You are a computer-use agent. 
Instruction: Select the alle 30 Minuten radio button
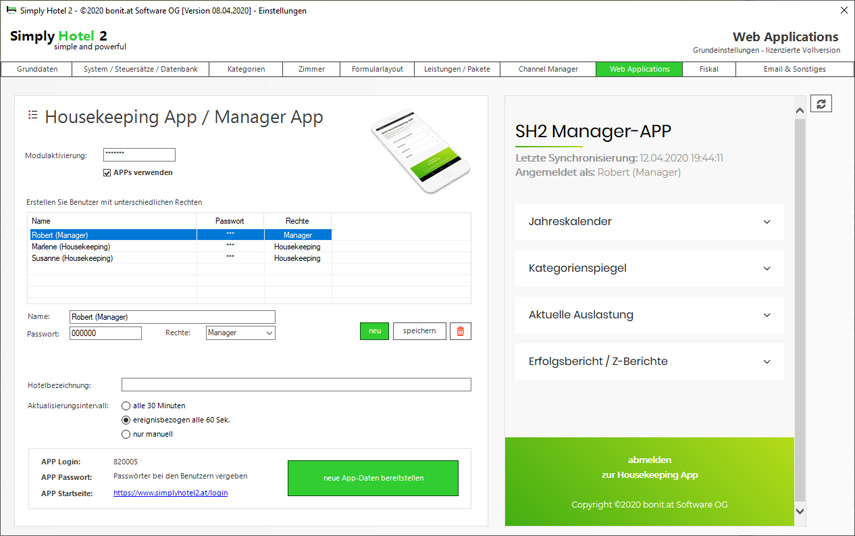(x=126, y=406)
